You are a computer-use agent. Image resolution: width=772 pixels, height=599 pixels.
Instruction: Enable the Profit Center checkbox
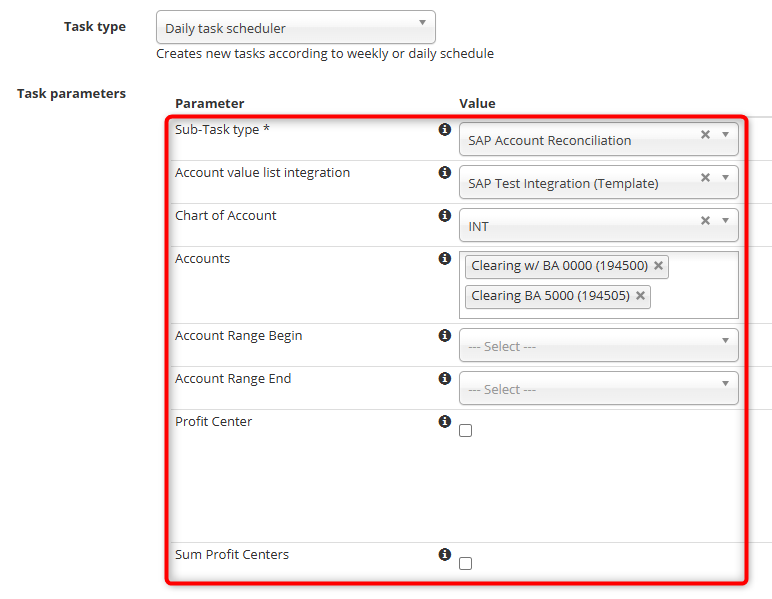pos(466,431)
